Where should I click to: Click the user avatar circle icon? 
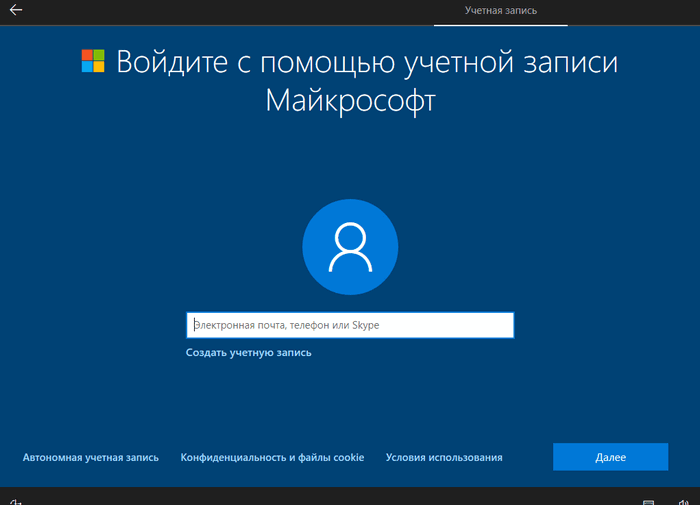[x=350, y=247]
